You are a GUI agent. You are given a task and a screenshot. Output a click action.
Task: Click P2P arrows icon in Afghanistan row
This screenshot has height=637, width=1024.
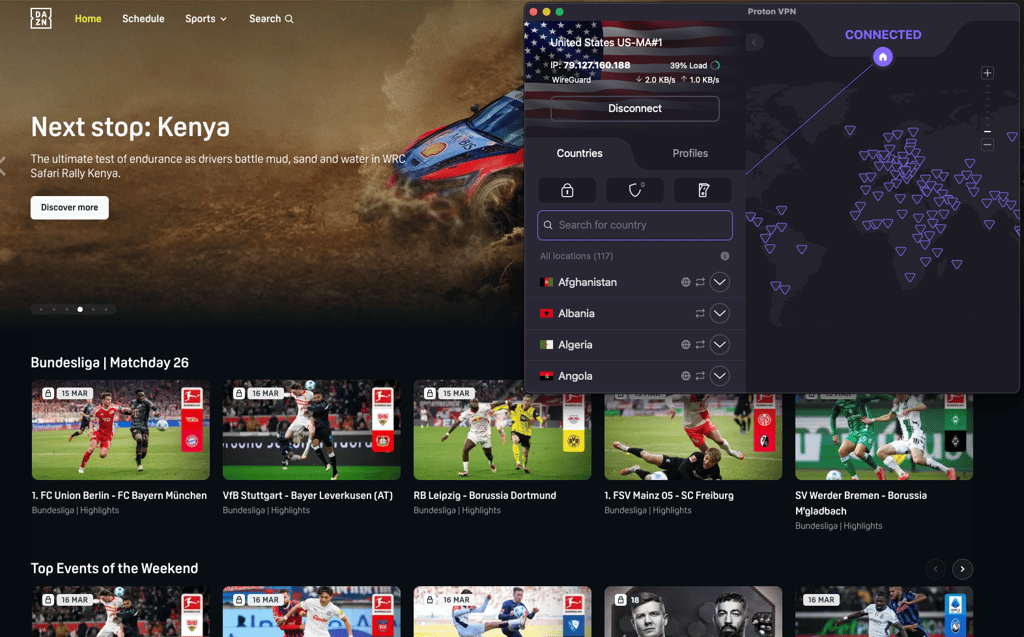tap(700, 282)
